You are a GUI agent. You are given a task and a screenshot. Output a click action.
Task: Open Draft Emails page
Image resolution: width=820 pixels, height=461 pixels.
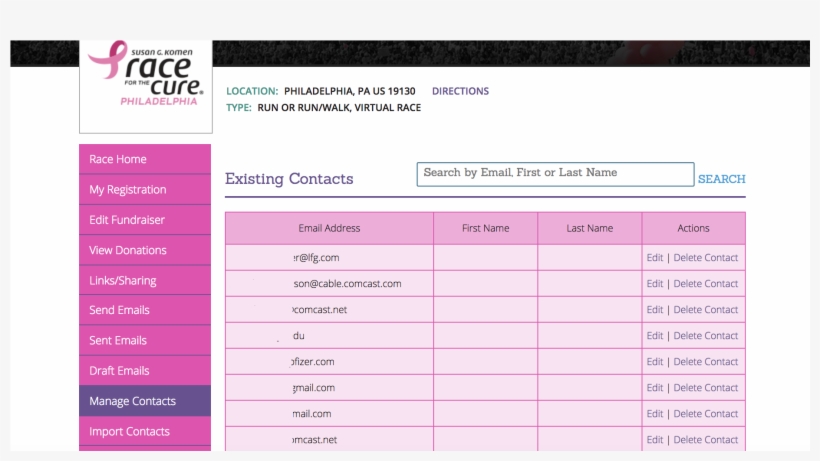pos(145,371)
